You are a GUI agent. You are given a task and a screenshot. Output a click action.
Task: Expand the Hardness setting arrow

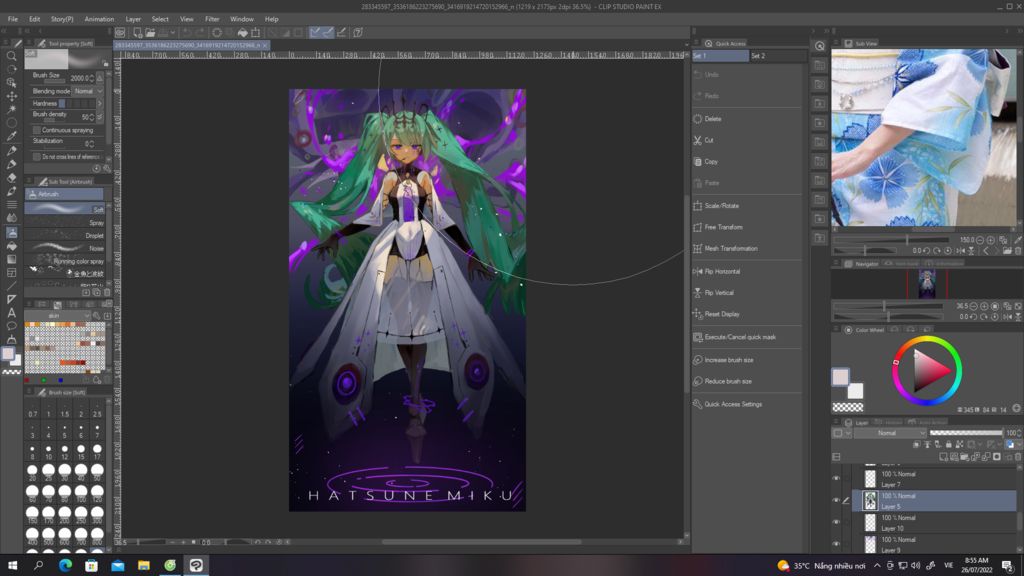tap(100, 103)
